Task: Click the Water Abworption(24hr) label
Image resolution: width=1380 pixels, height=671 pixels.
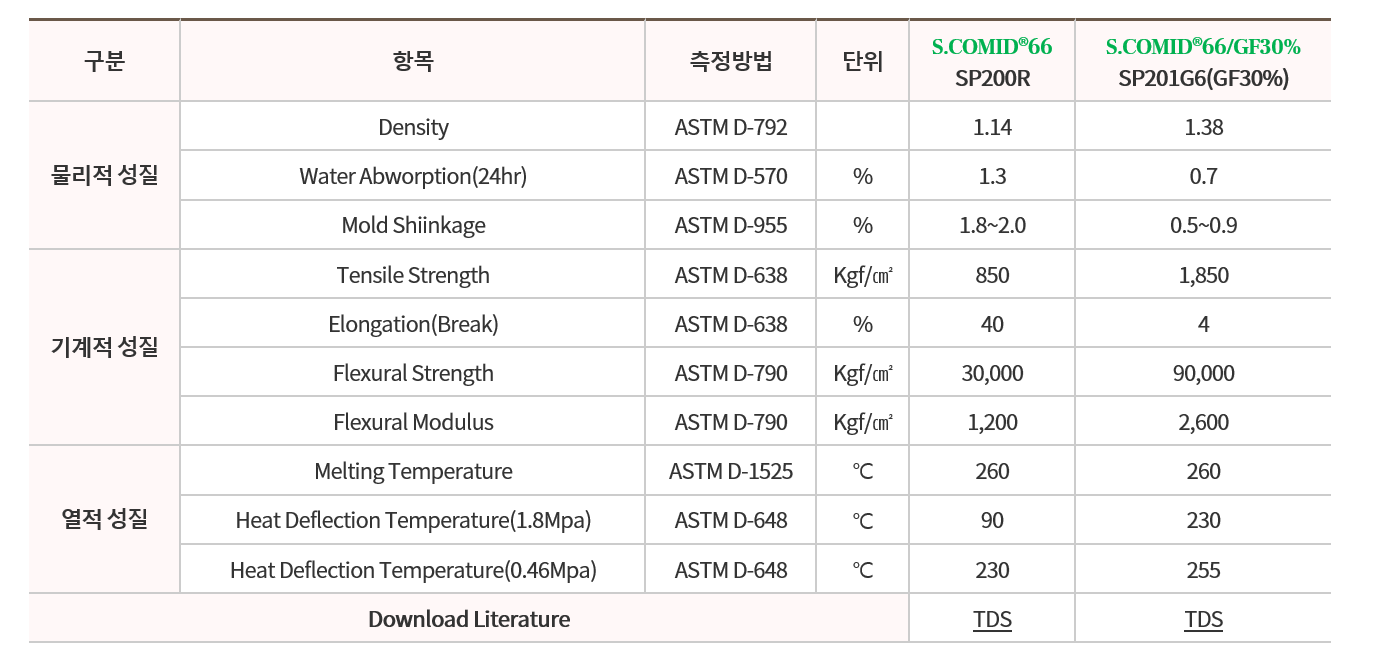Action: click(413, 177)
